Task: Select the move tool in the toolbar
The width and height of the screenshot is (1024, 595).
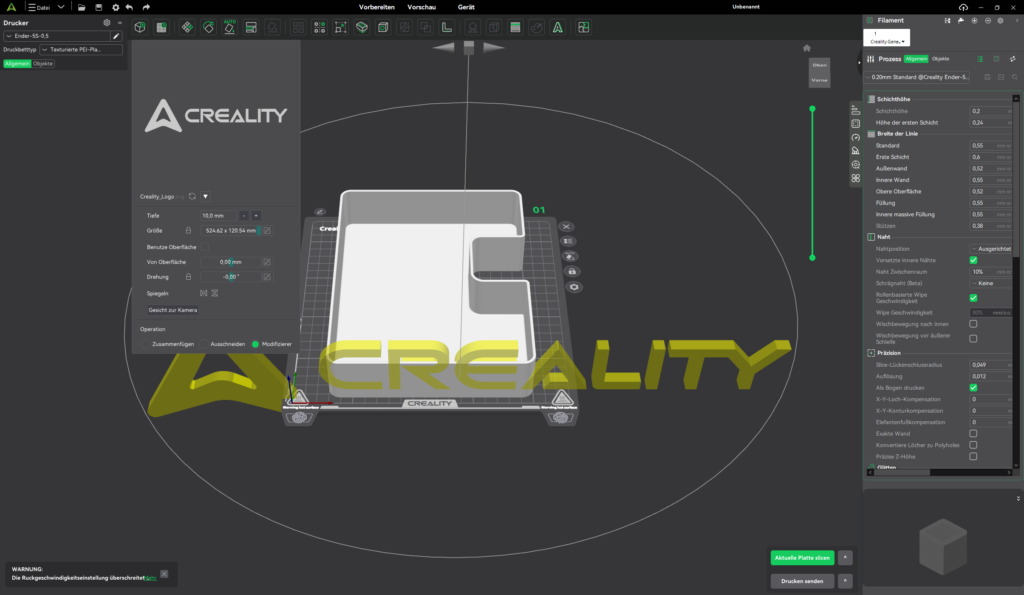Action: tap(187, 27)
